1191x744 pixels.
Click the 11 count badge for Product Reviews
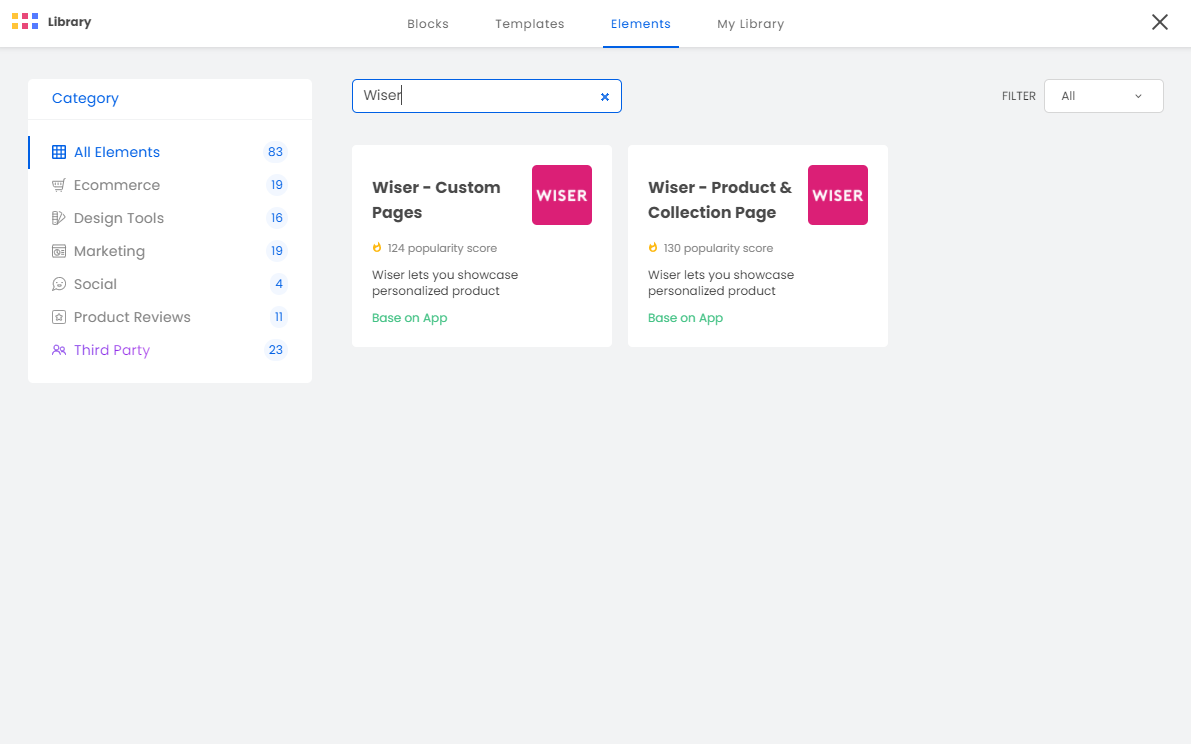pos(279,317)
